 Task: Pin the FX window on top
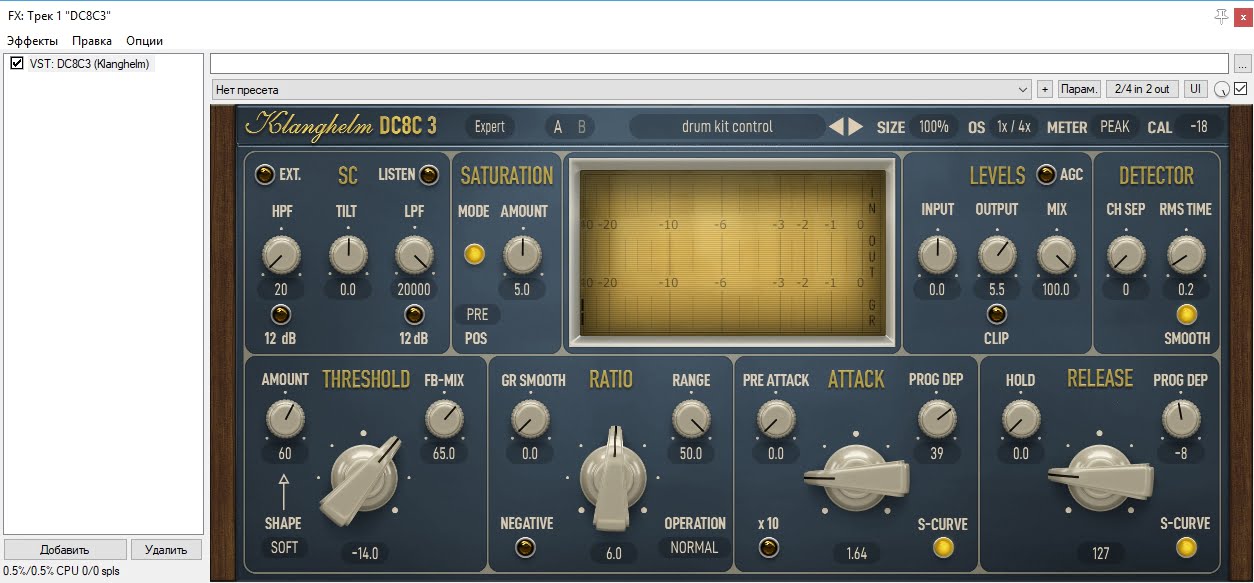(1221, 16)
